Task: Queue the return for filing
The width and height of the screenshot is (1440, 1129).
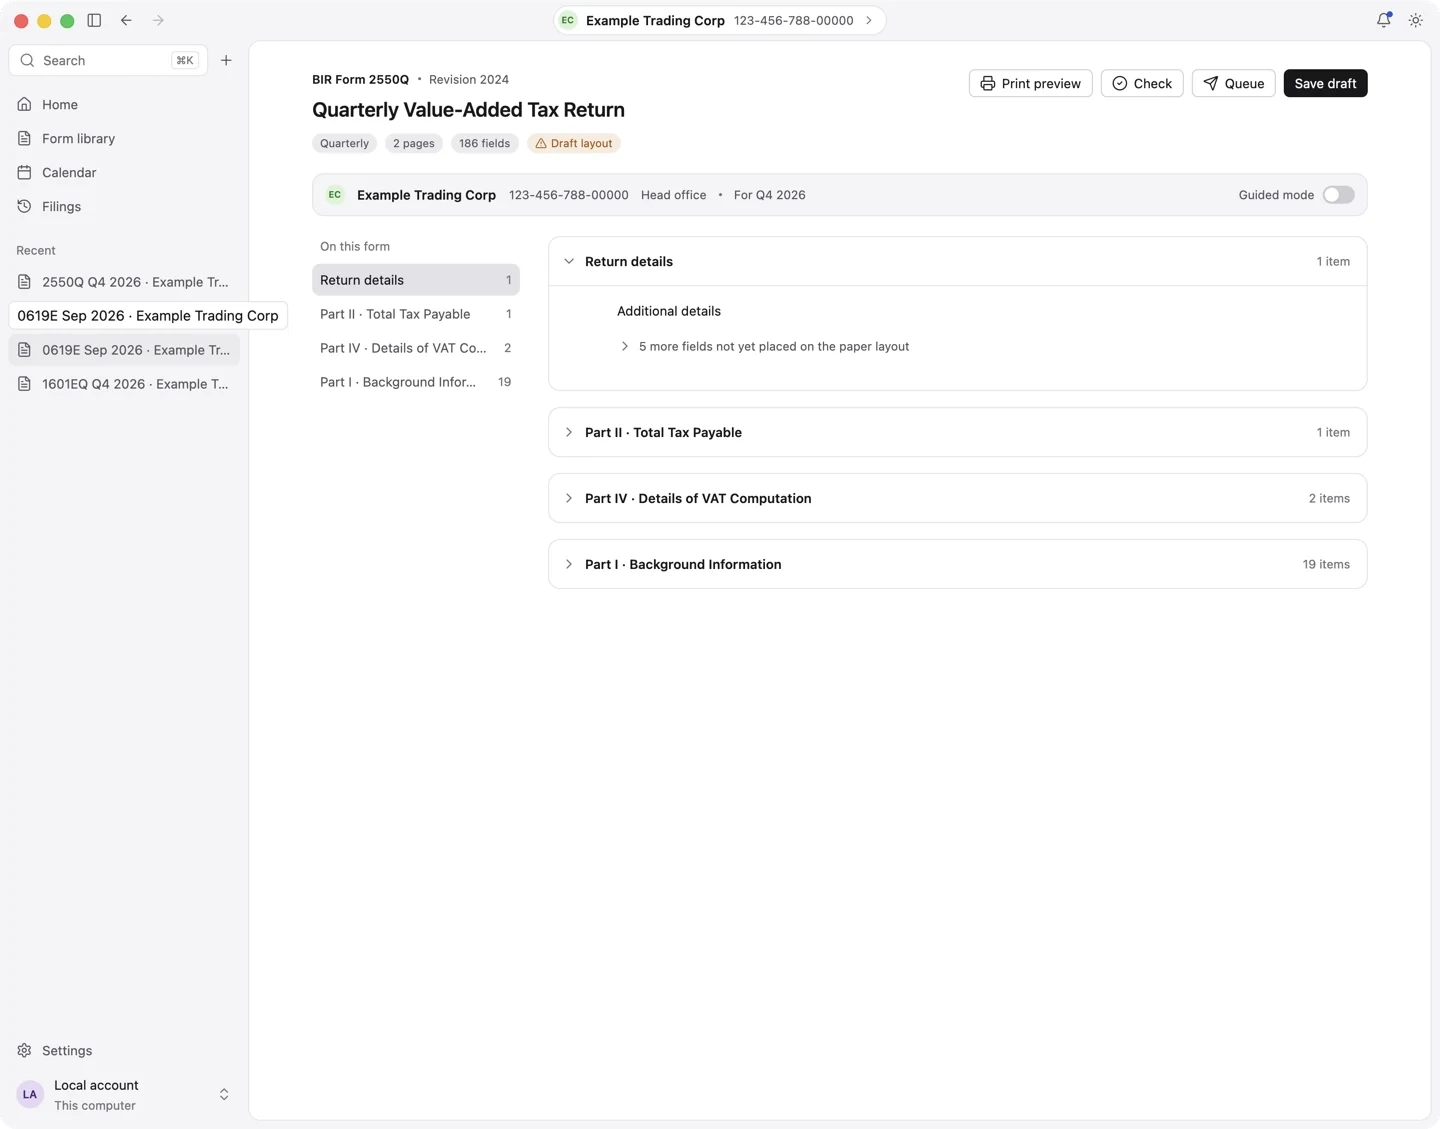Action: tap(1233, 83)
